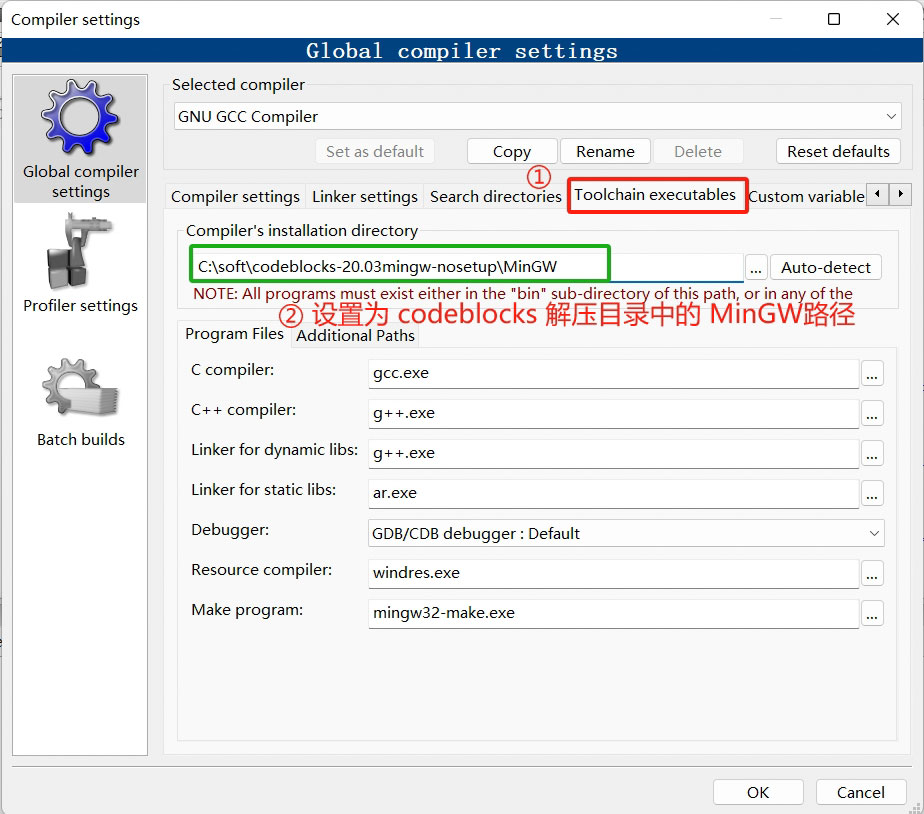
Task: Edit the mingw32-make.exe make program field
Action: tap(613, 613)
